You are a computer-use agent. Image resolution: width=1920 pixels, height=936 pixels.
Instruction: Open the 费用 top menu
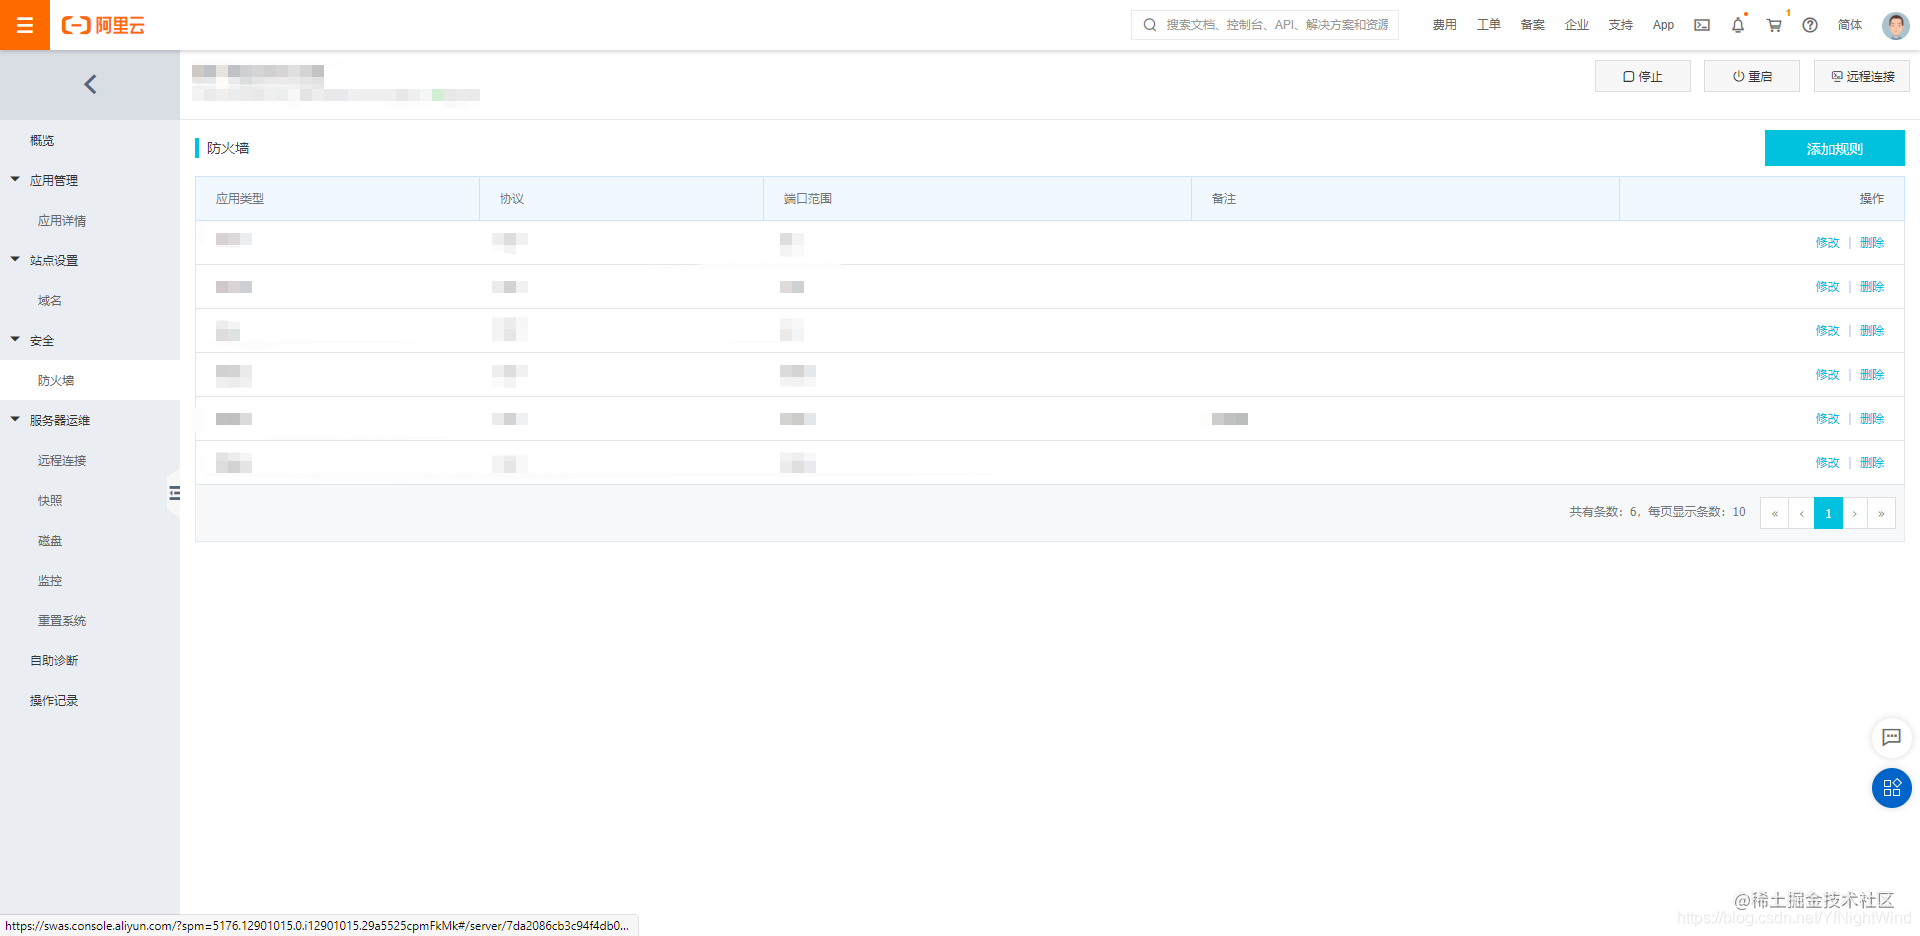click(1444, 25)
